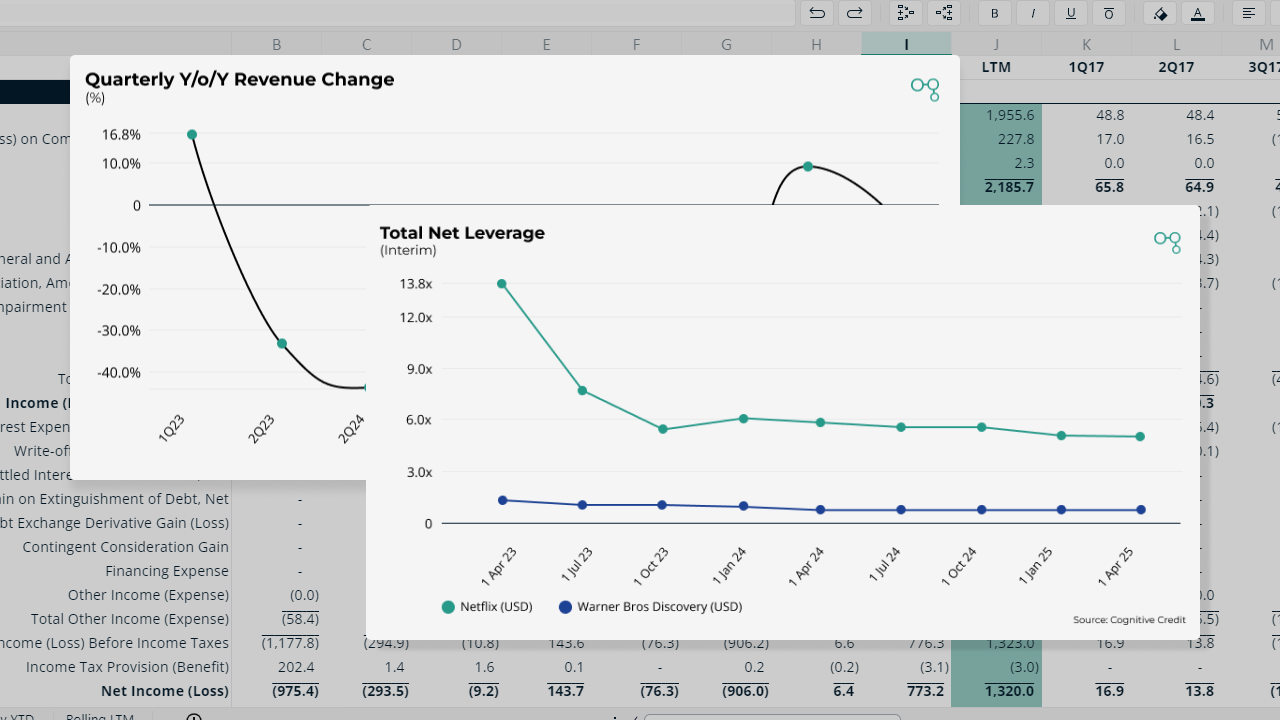
Task: Open the text alignment options
Action: [x=1249, y=13]
